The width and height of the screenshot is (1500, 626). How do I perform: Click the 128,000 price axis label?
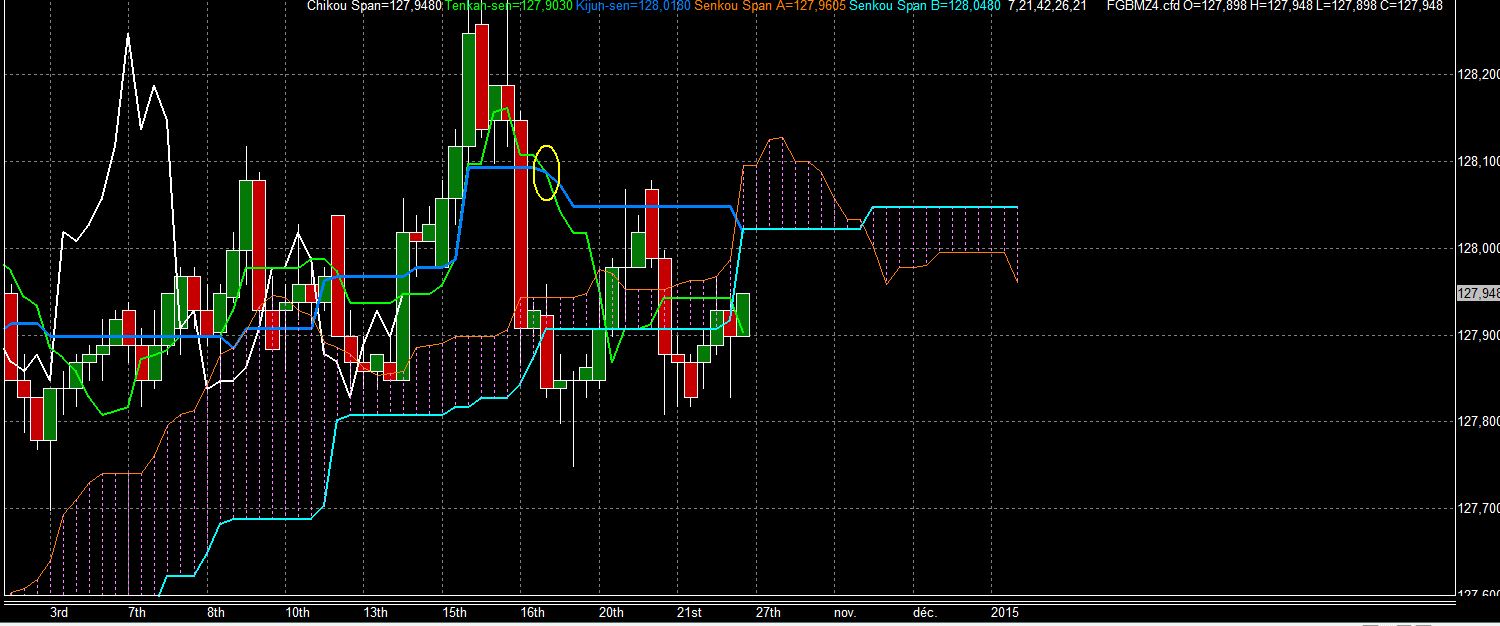click(x=1479, y=248)
